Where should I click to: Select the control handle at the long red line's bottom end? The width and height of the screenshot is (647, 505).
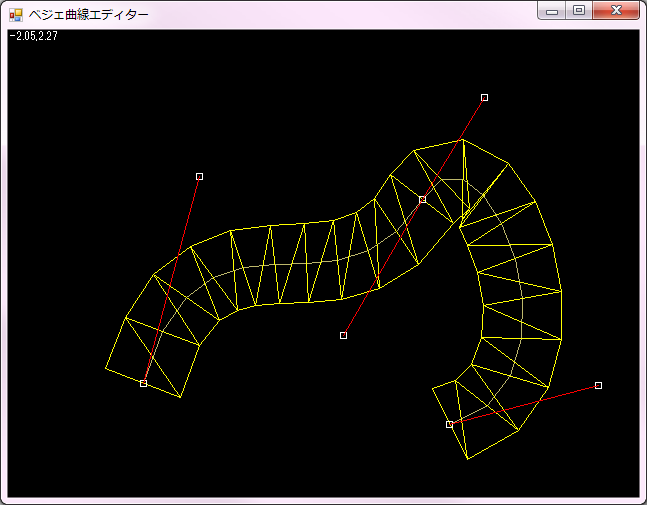(343, 335)
